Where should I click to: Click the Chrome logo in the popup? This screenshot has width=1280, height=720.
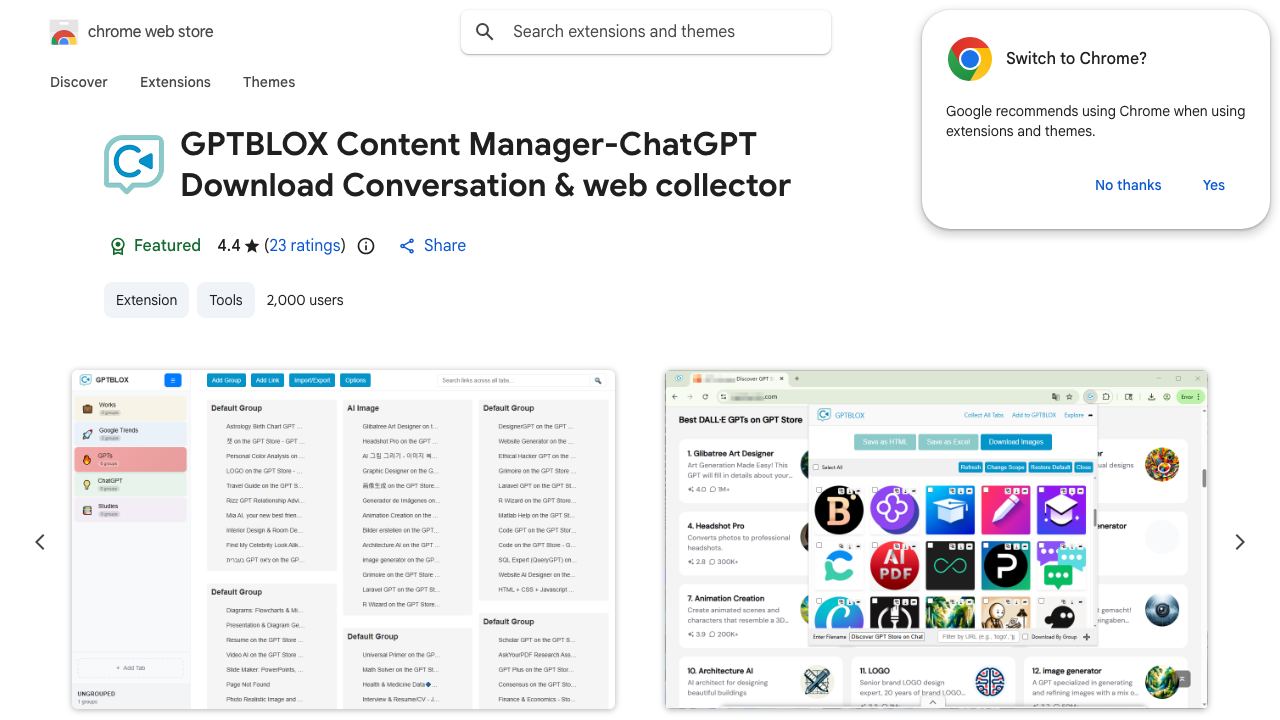pyautogui.click(x=970, y=59)
